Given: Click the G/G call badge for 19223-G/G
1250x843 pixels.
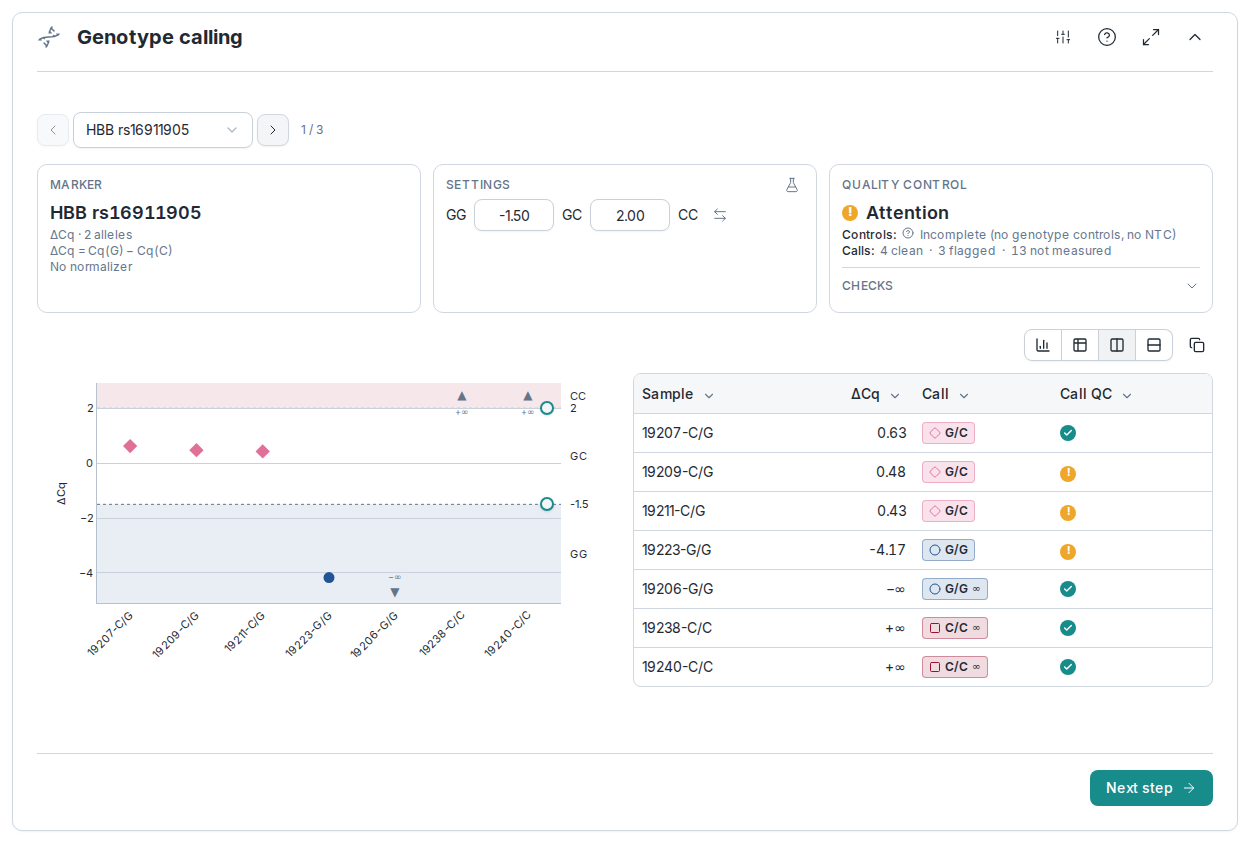Looking at the screenshot, I should tap(948, 550).
